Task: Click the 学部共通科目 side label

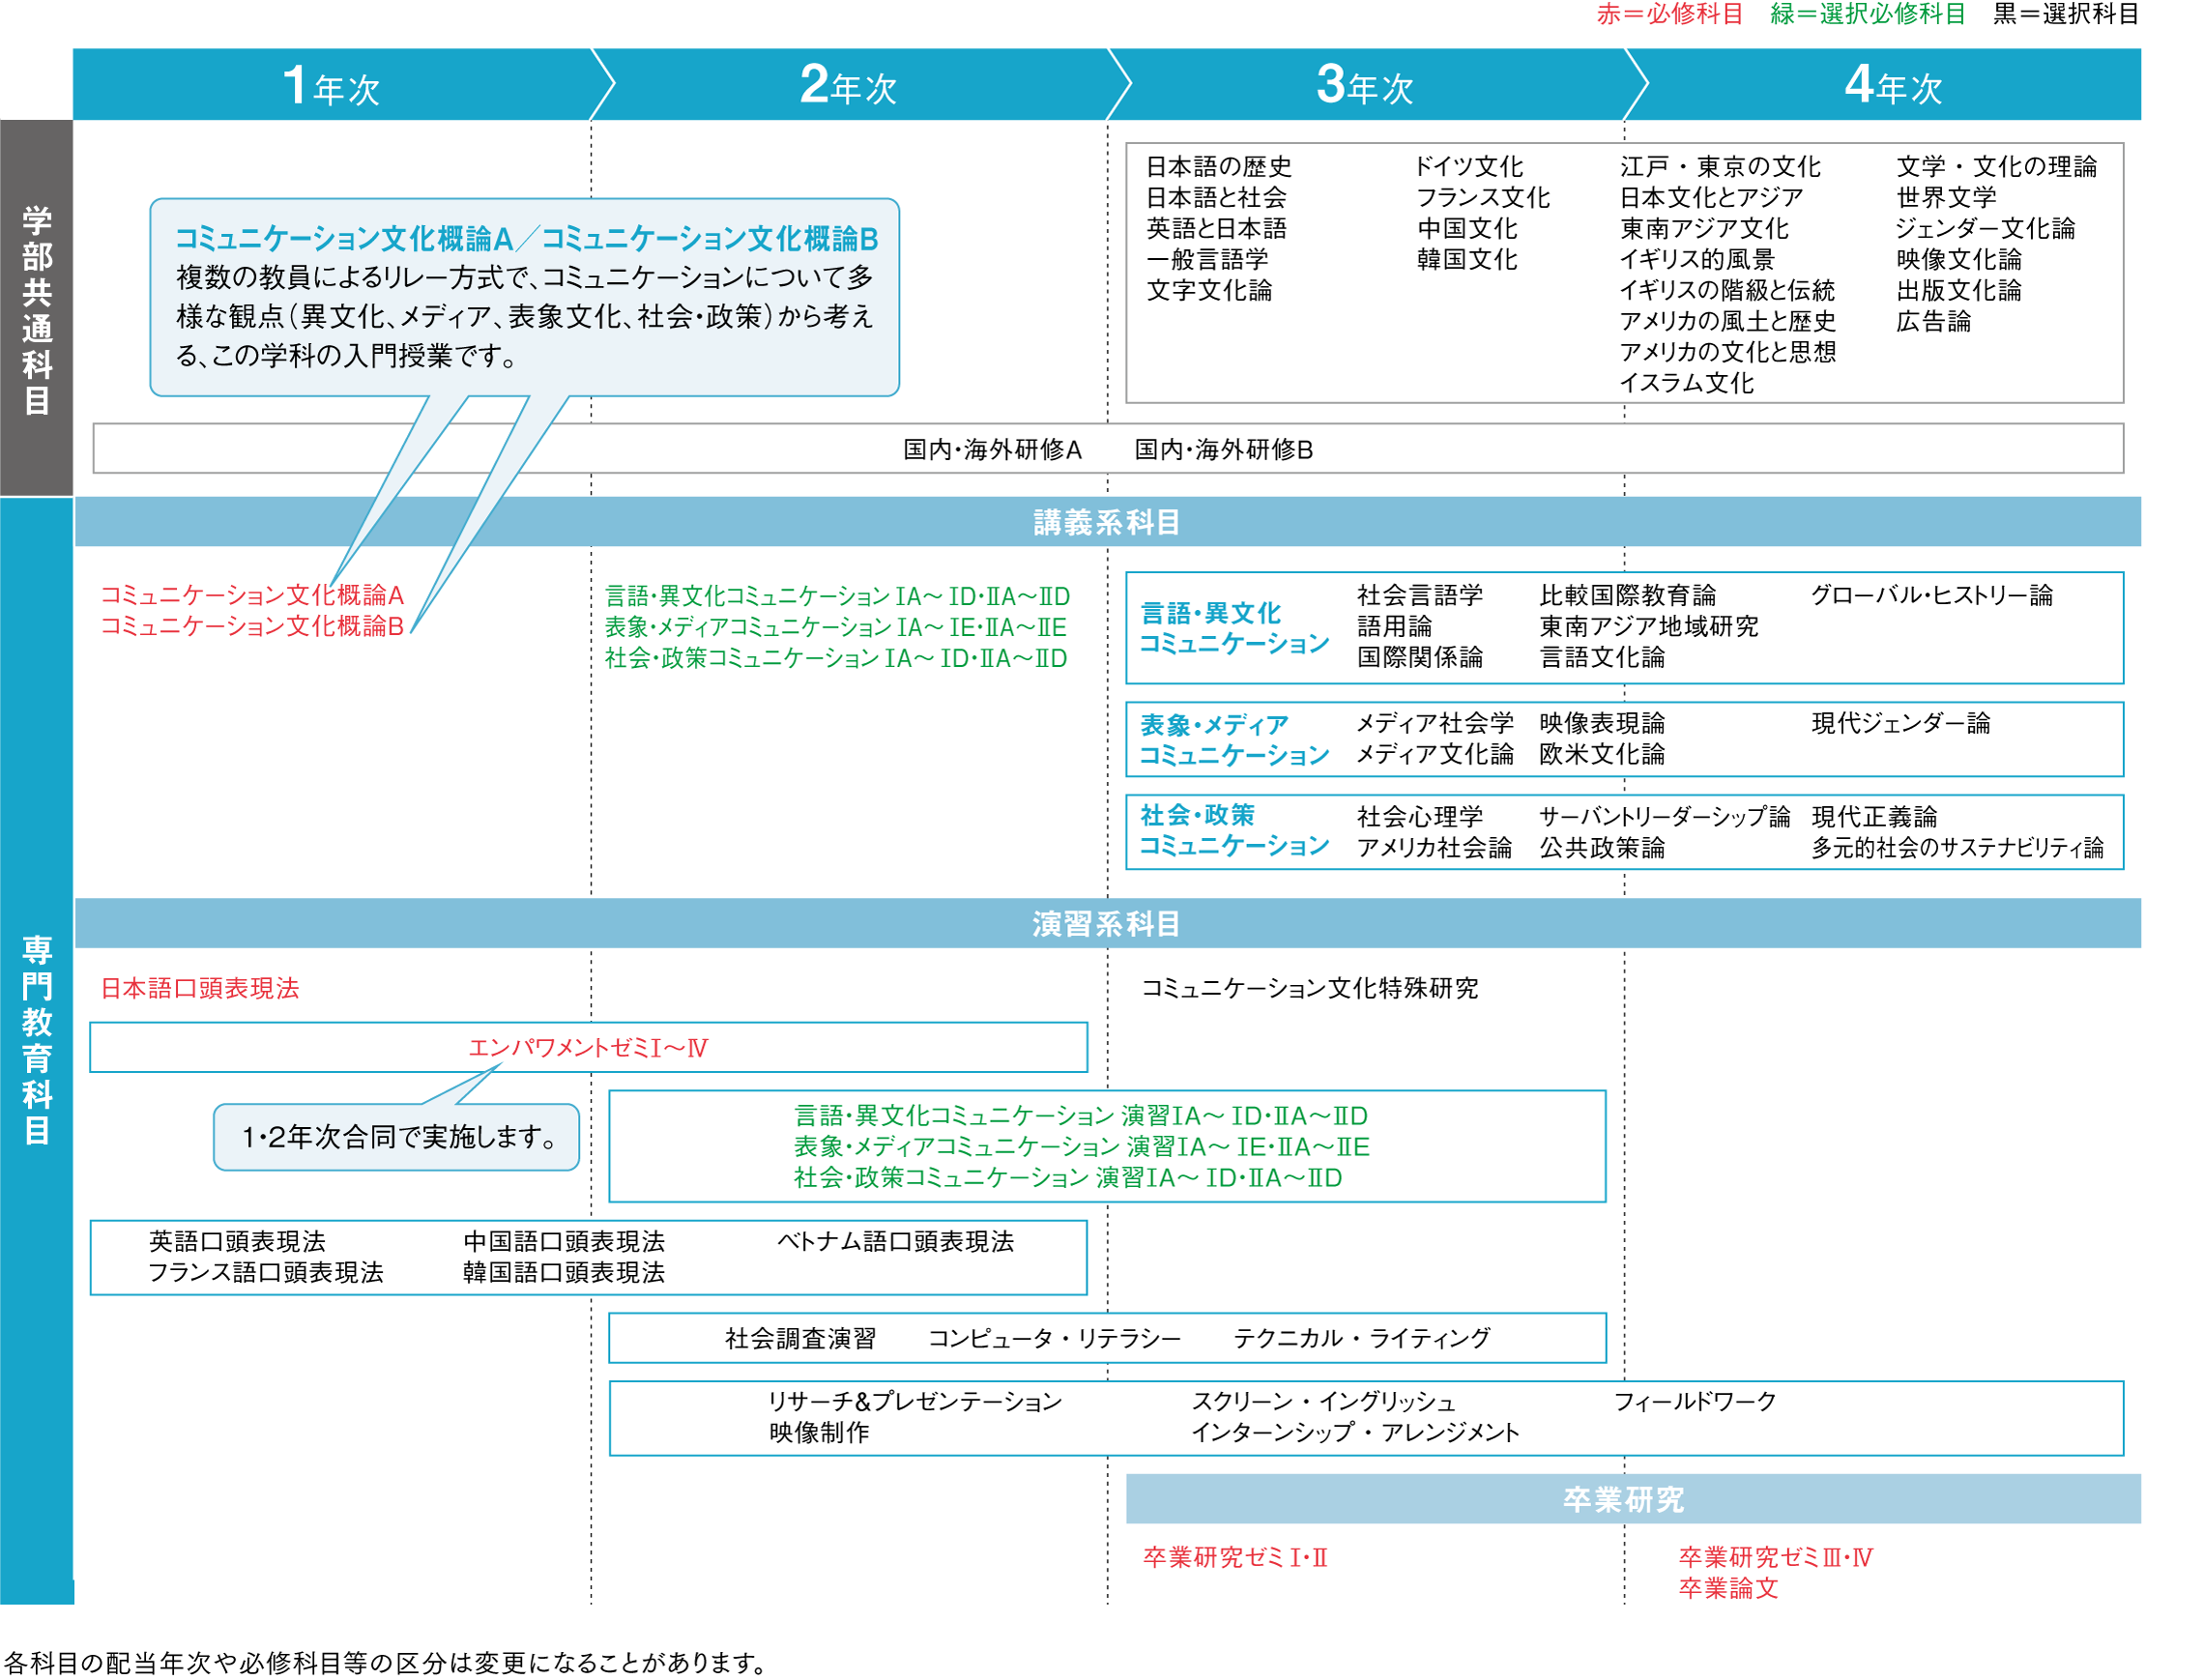Action: click(37, 309)
